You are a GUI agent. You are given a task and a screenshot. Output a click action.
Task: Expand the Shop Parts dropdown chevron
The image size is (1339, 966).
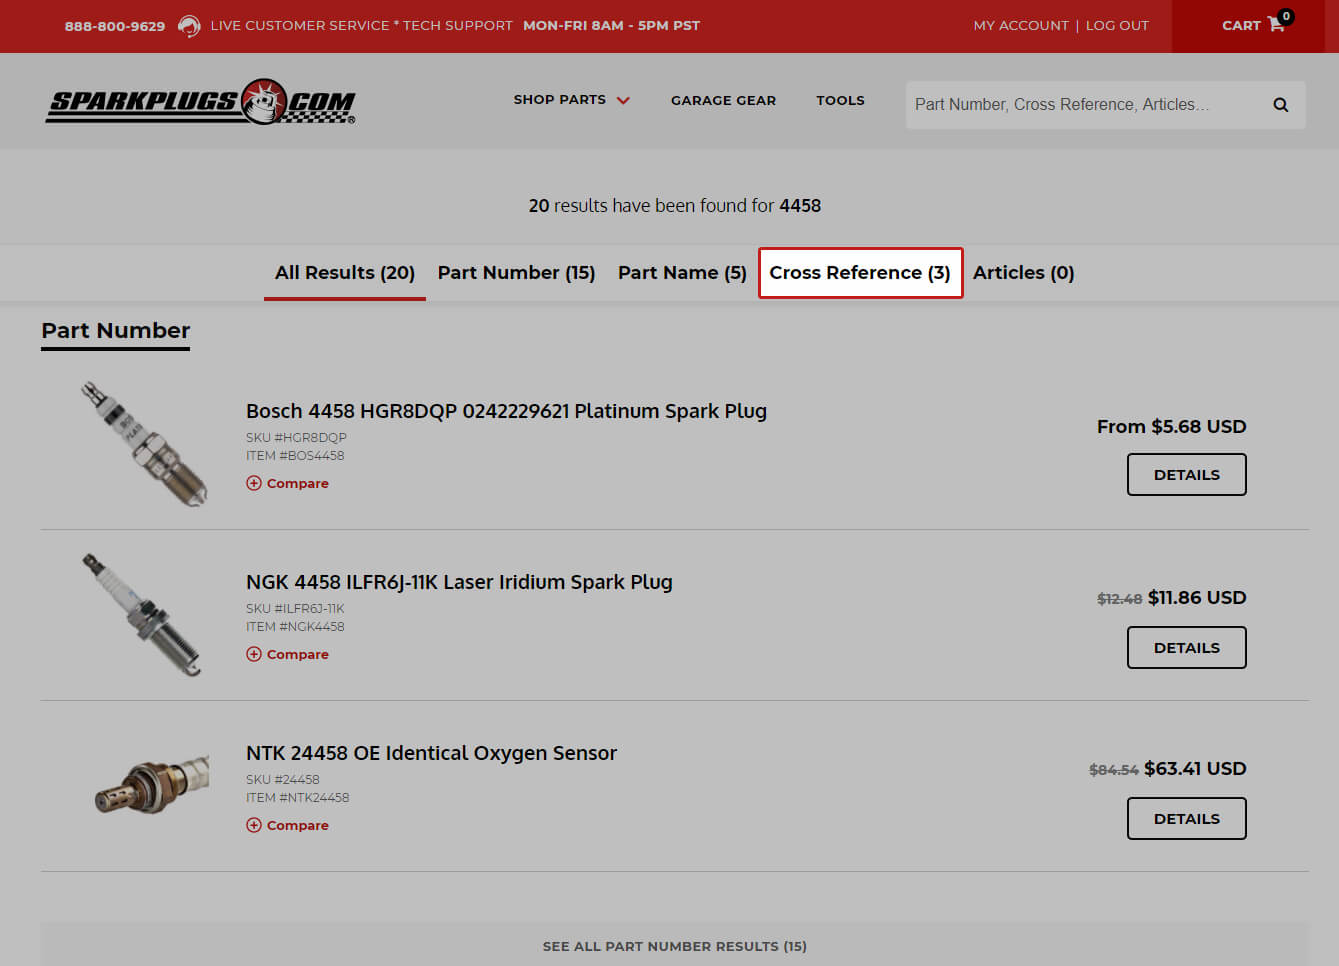623,100
